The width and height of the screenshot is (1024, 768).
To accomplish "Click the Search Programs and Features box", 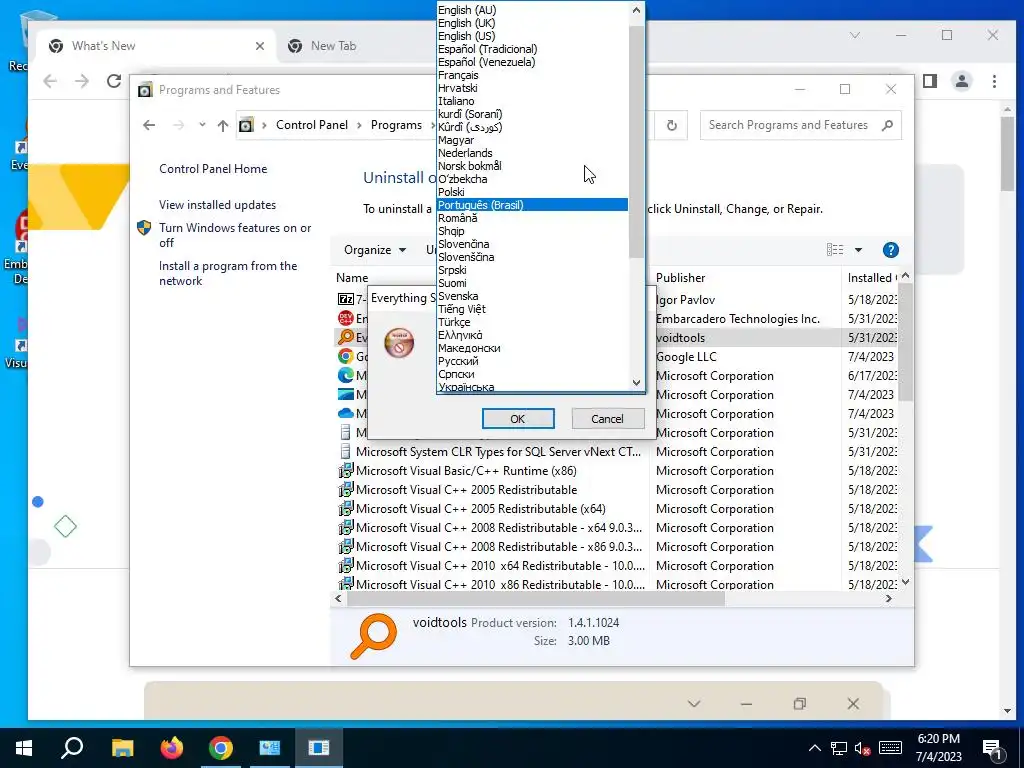I will [801, 125].
